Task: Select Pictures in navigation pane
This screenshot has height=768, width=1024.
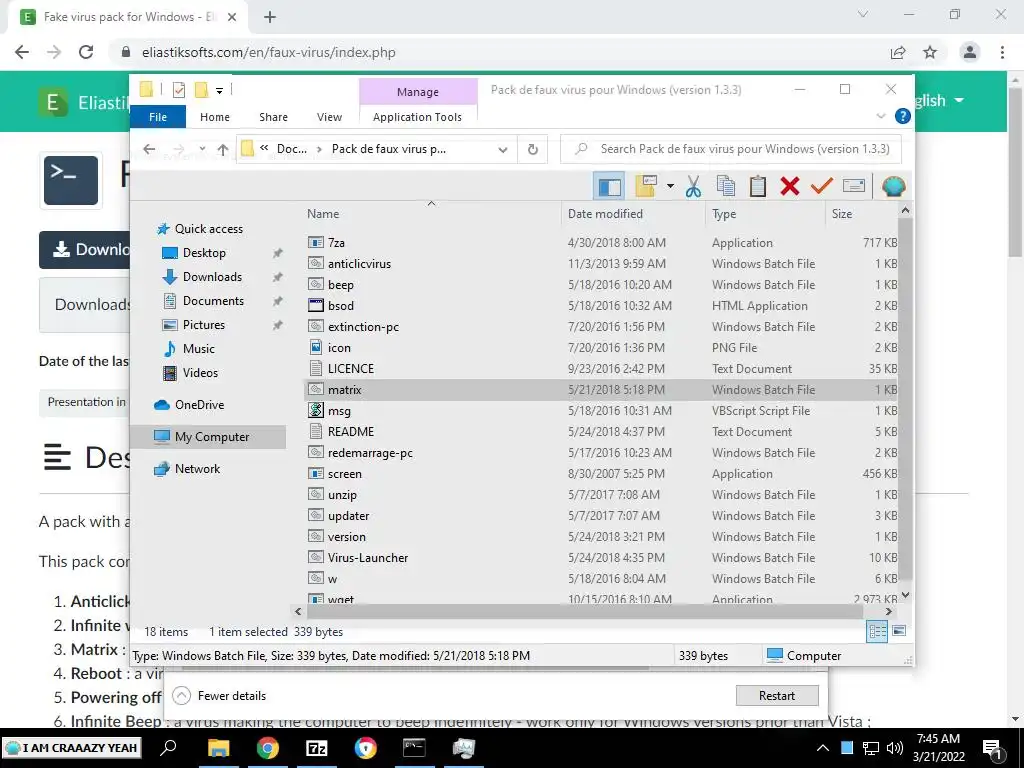Action: coord(203,325)
